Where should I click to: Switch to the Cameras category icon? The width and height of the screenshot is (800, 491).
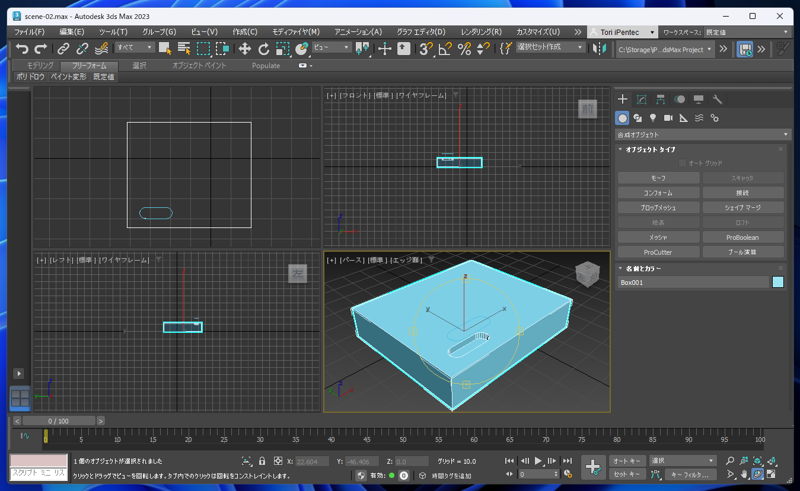(668, 118)
